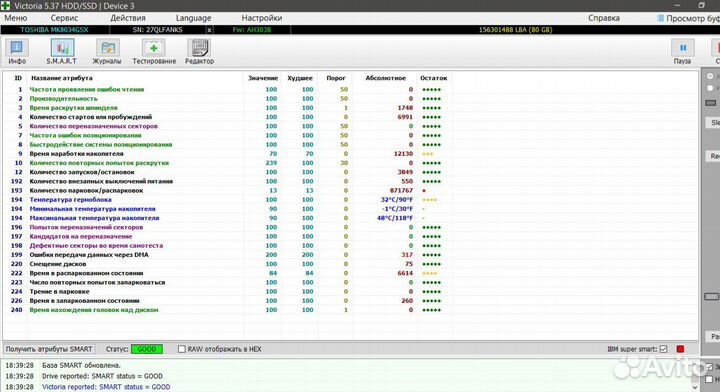
Task: Click the red indicator next to IBM super smart
Action: (x=681, y=349)
